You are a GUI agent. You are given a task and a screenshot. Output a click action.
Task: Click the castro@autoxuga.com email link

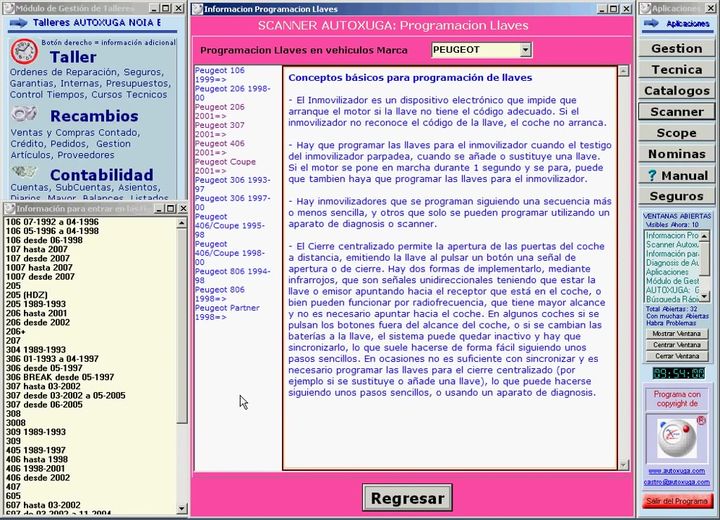(676, 482)
